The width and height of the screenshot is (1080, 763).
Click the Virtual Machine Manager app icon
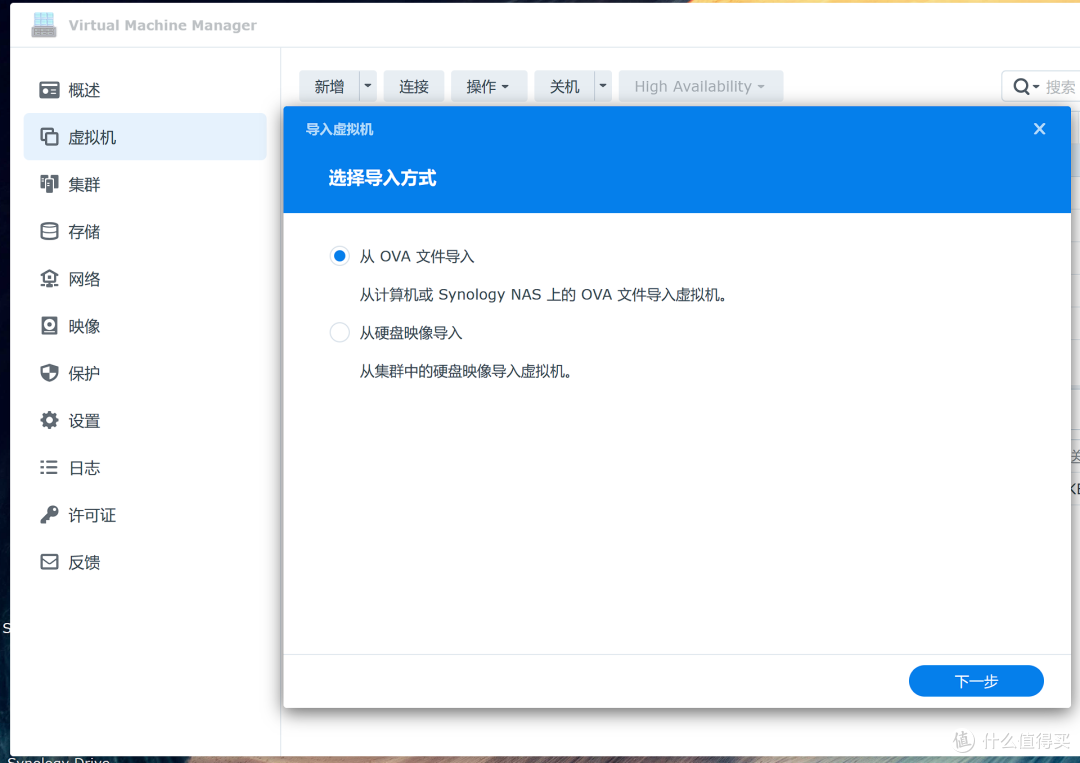click(x=44, y=25)
